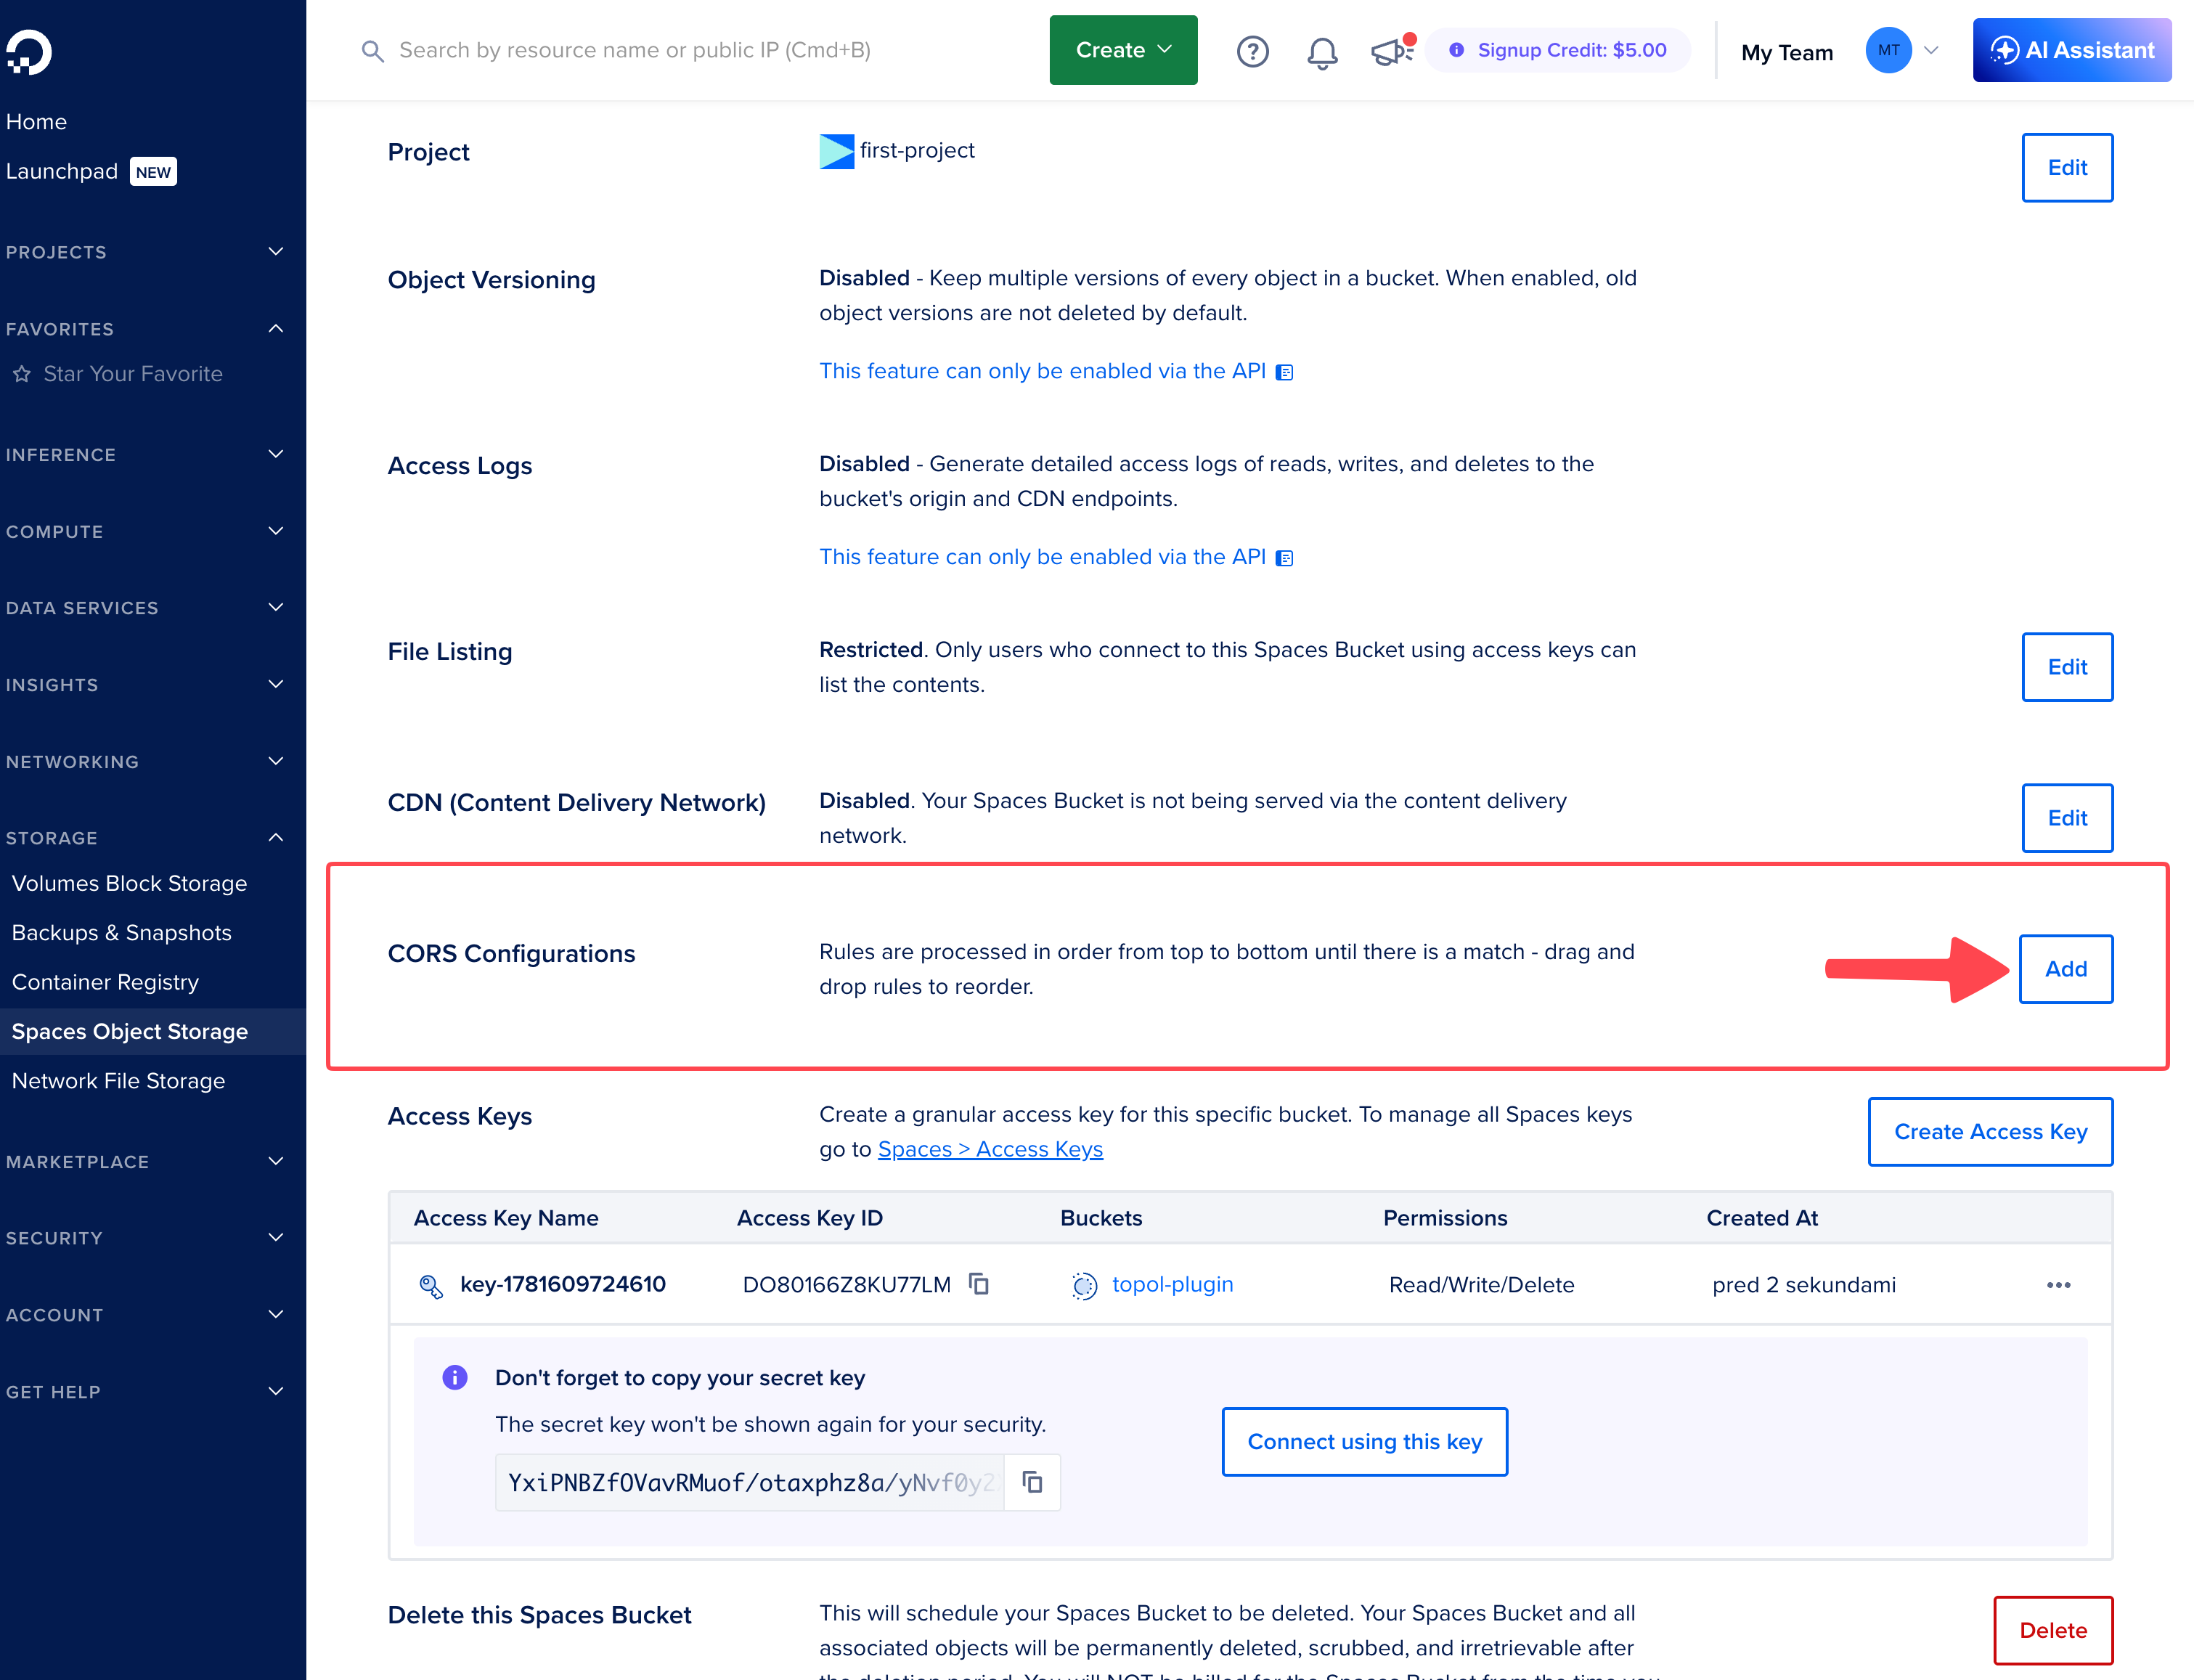Open Network File Storage
This screenshot has width=2194, height=1680.
tap(118, 1081)
